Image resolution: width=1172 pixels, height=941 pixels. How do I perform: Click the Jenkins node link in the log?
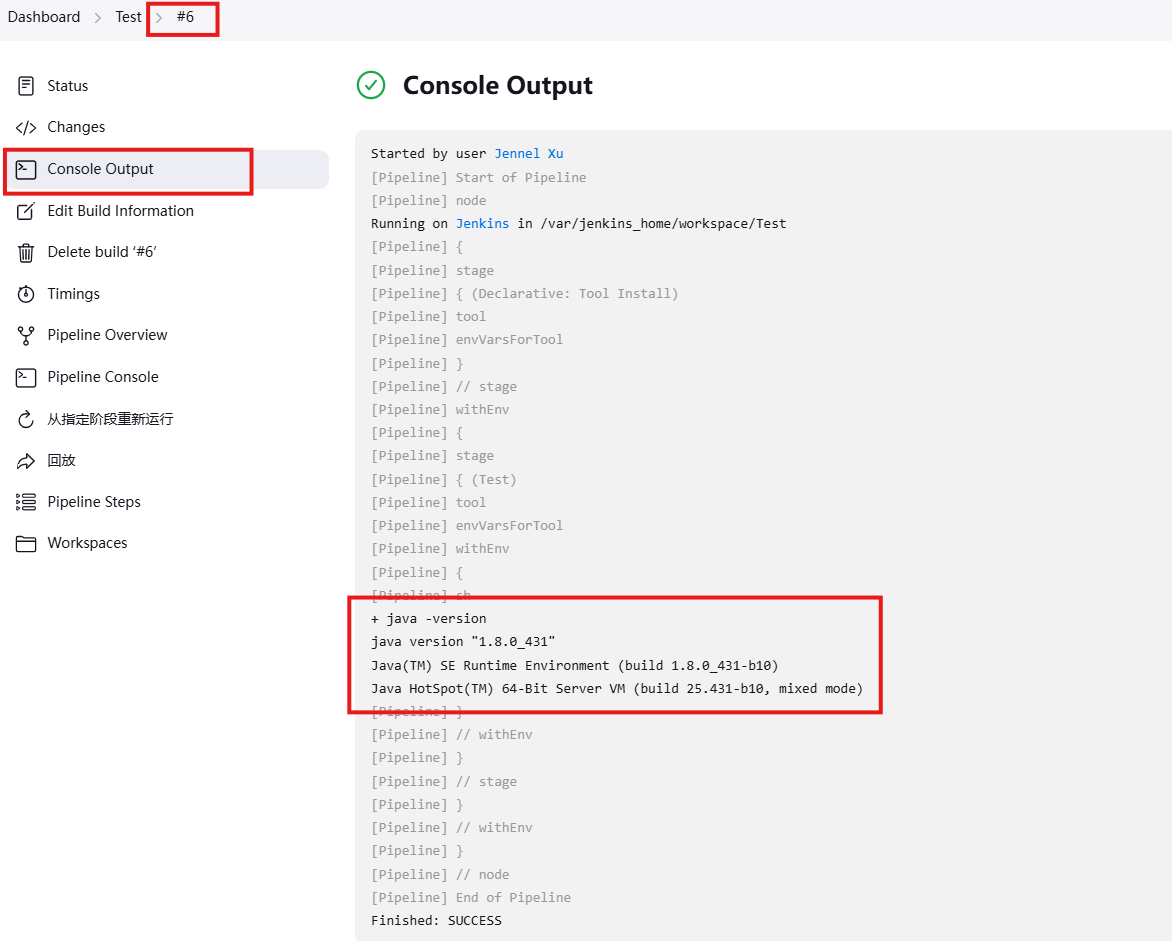coord(482,223)
